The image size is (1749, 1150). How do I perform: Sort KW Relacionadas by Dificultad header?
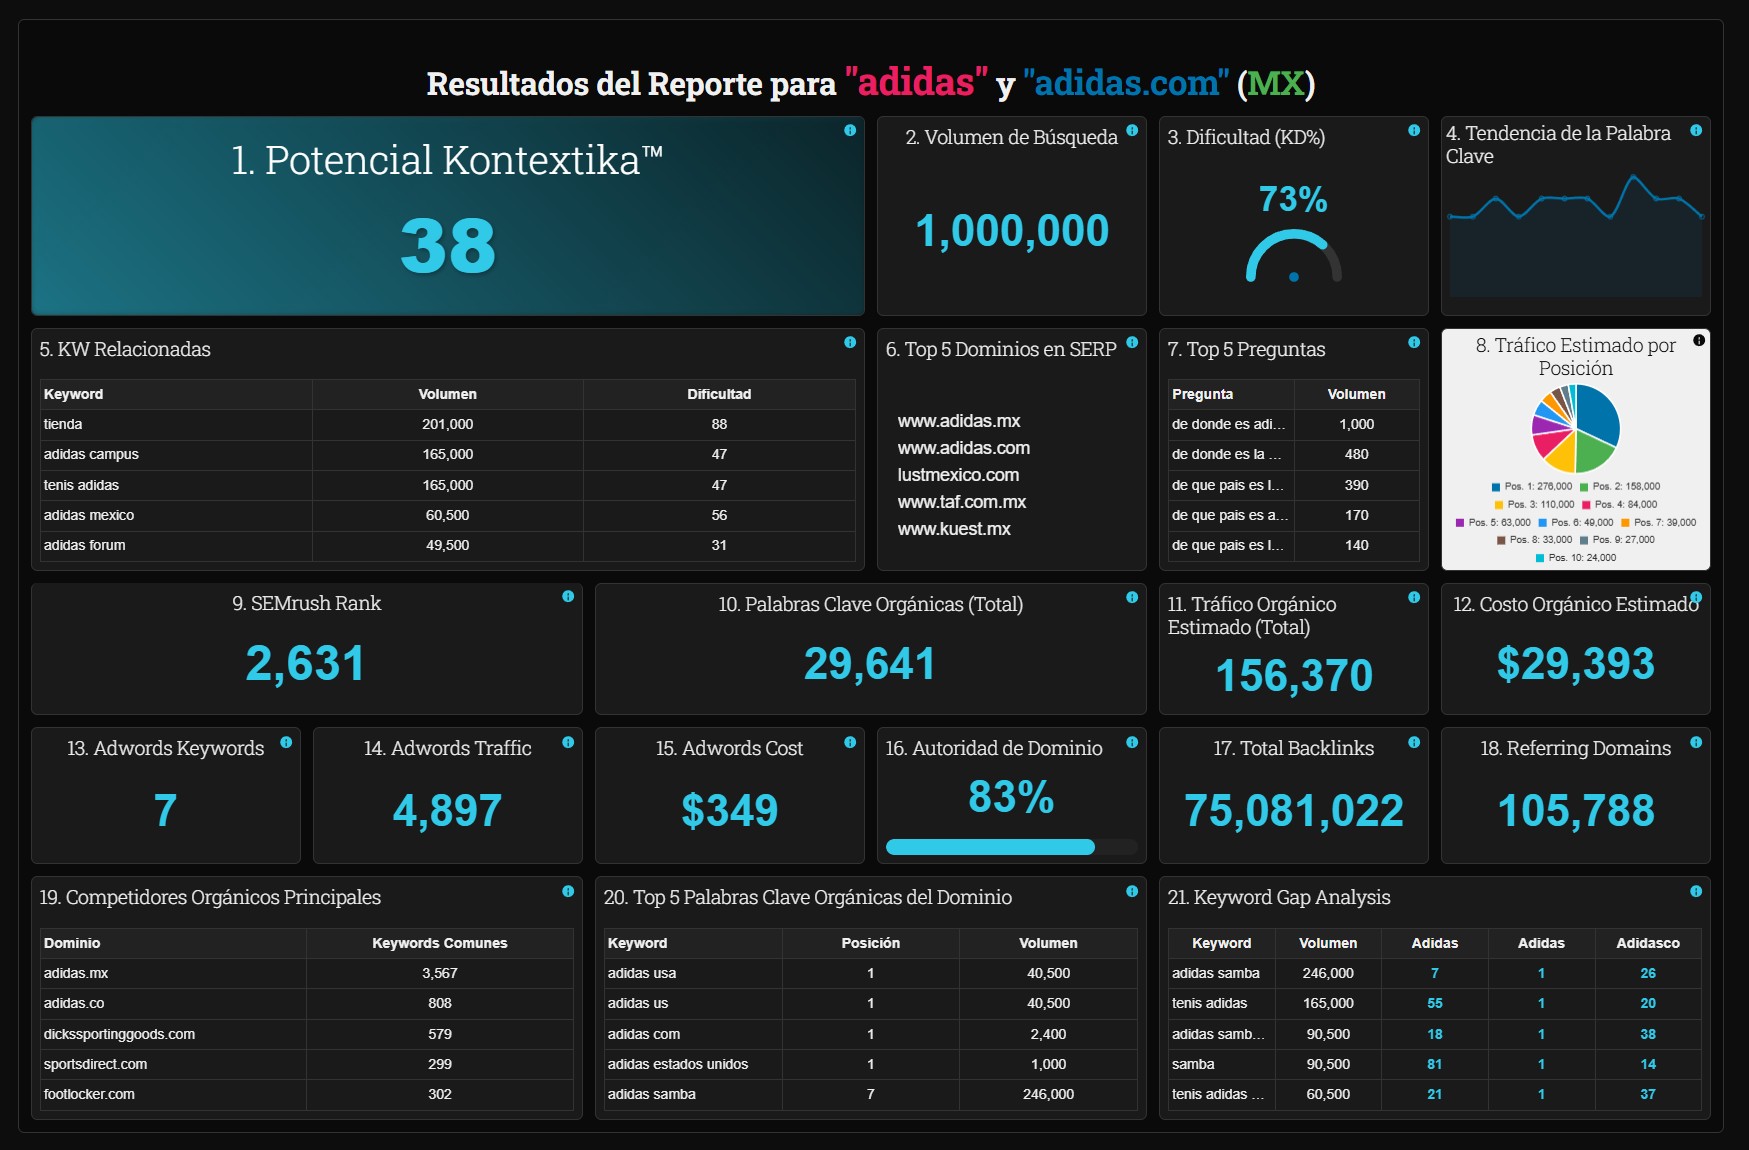click(719, 394)
